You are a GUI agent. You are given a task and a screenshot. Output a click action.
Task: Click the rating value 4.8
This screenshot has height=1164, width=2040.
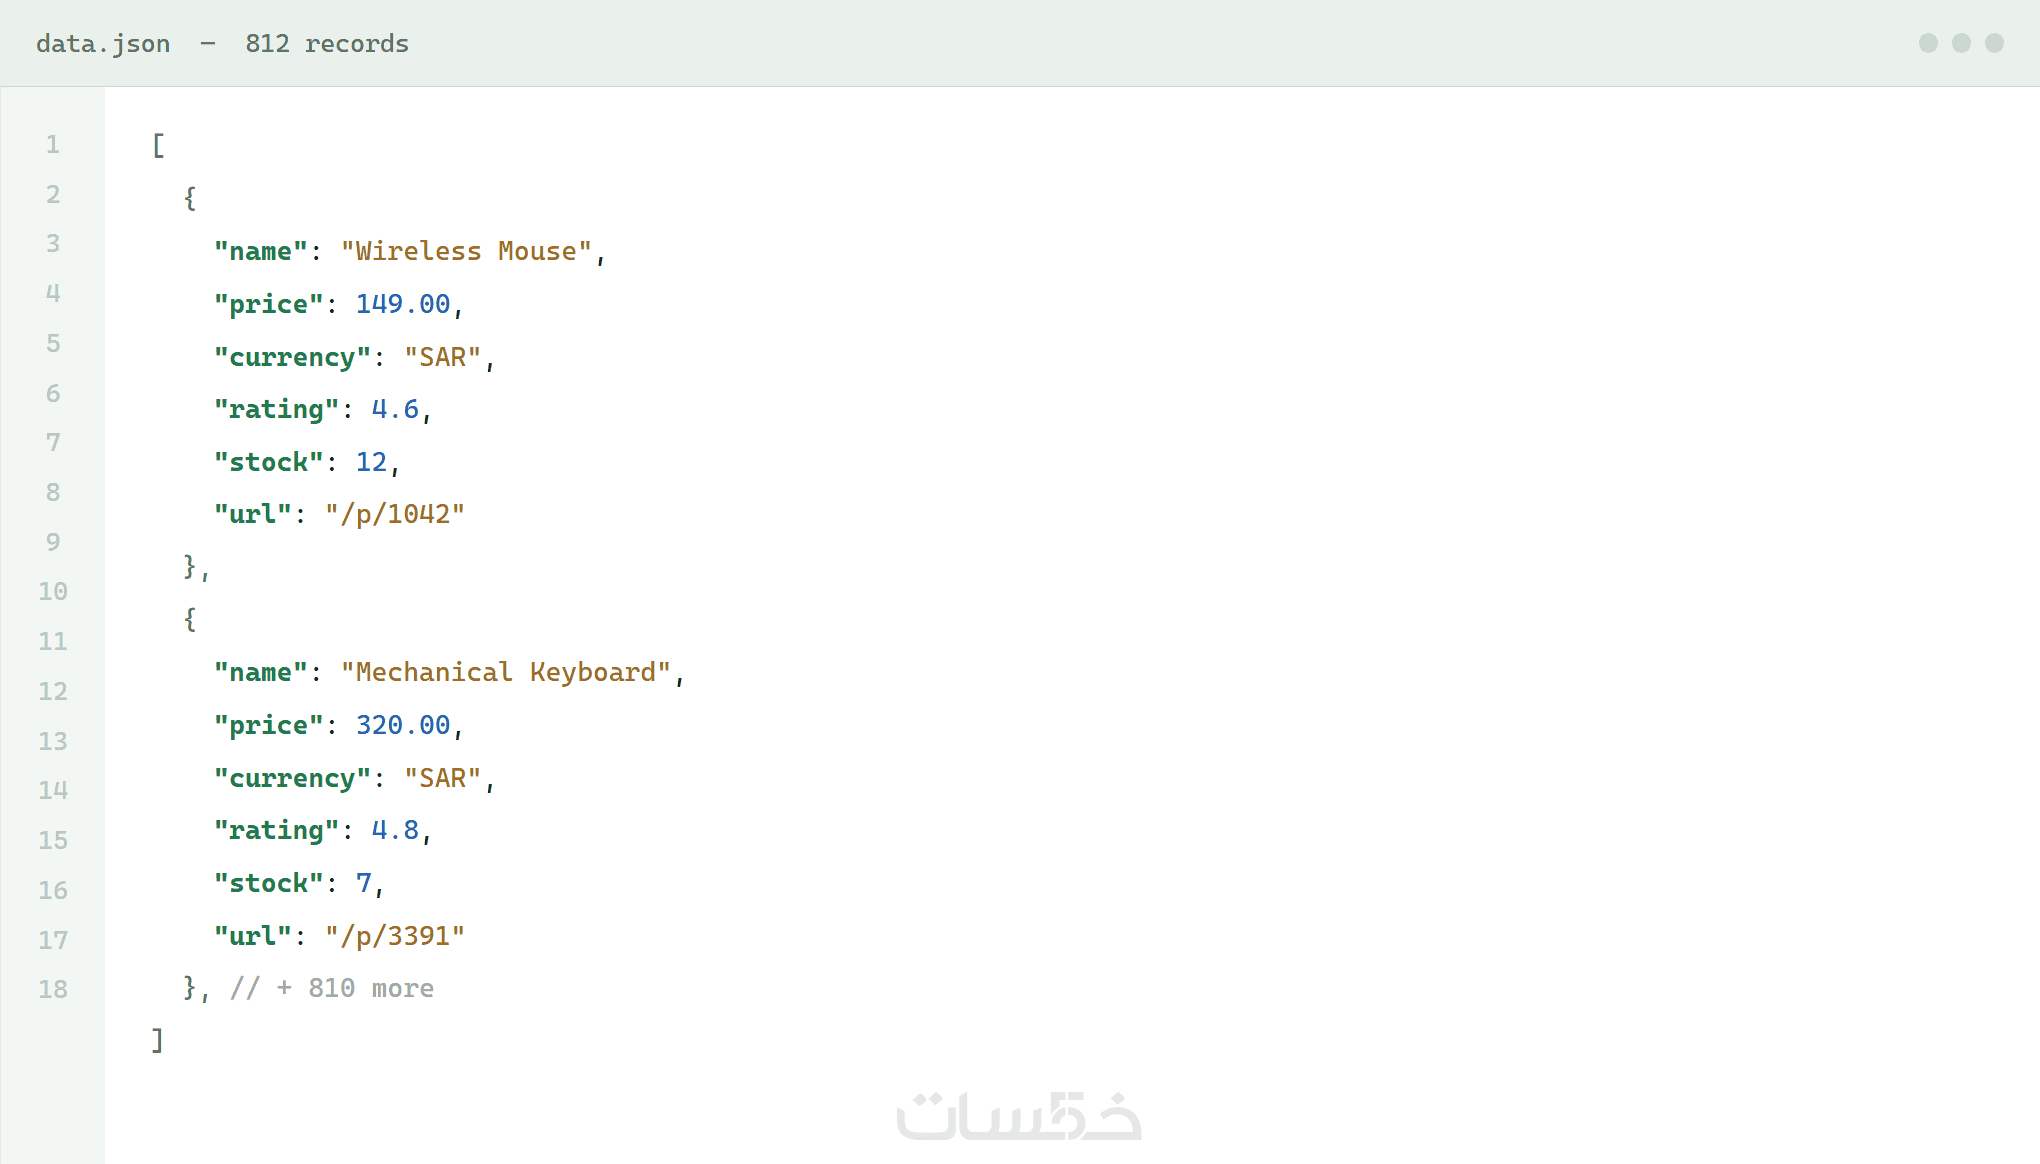click(395, 830)
